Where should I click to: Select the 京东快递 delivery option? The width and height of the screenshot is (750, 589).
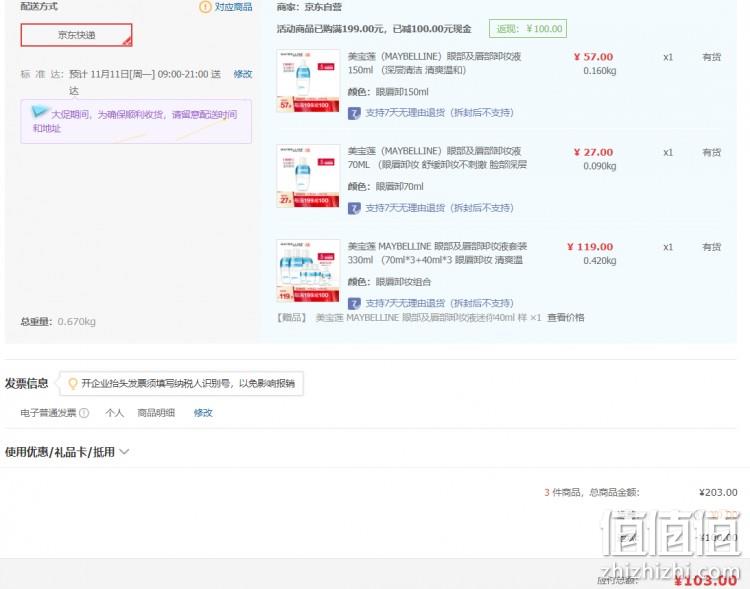76,35
